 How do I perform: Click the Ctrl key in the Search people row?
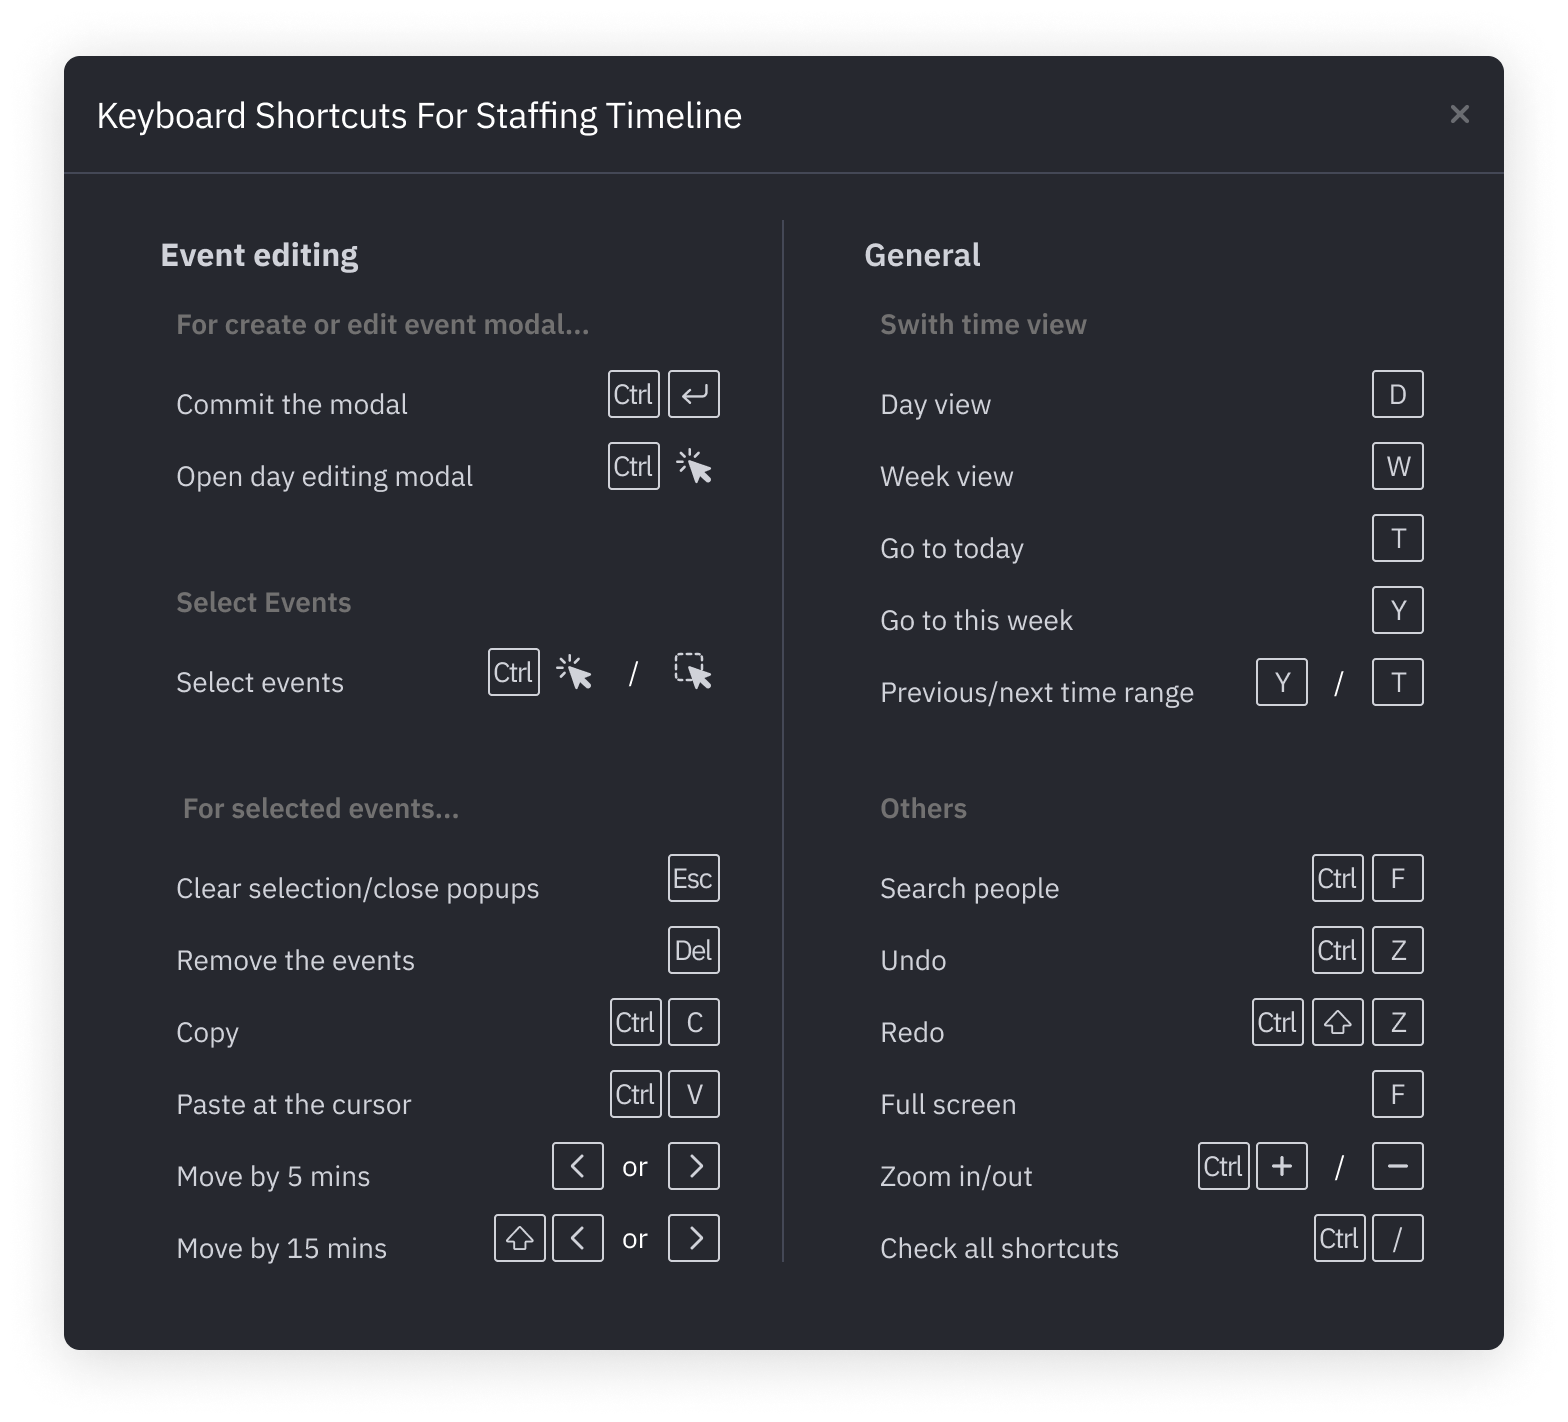pos(1338,879)
